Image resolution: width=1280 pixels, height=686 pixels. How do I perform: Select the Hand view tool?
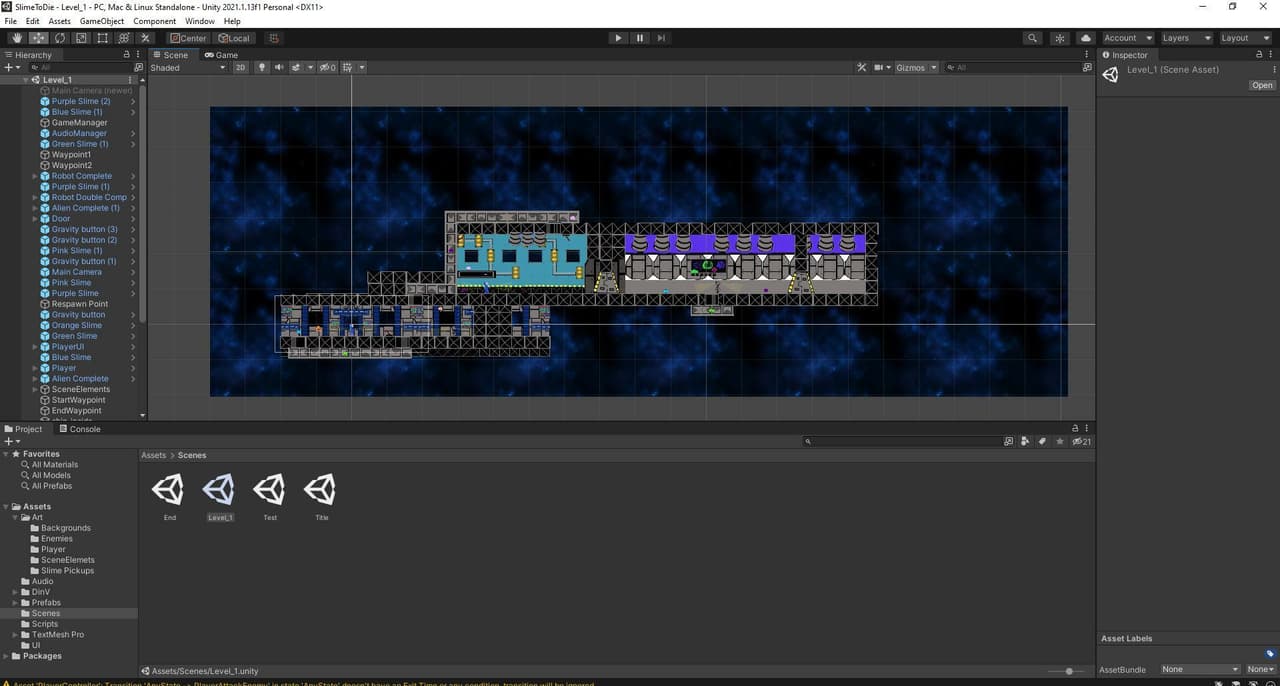pyautogui.click(x=17, y=38)
